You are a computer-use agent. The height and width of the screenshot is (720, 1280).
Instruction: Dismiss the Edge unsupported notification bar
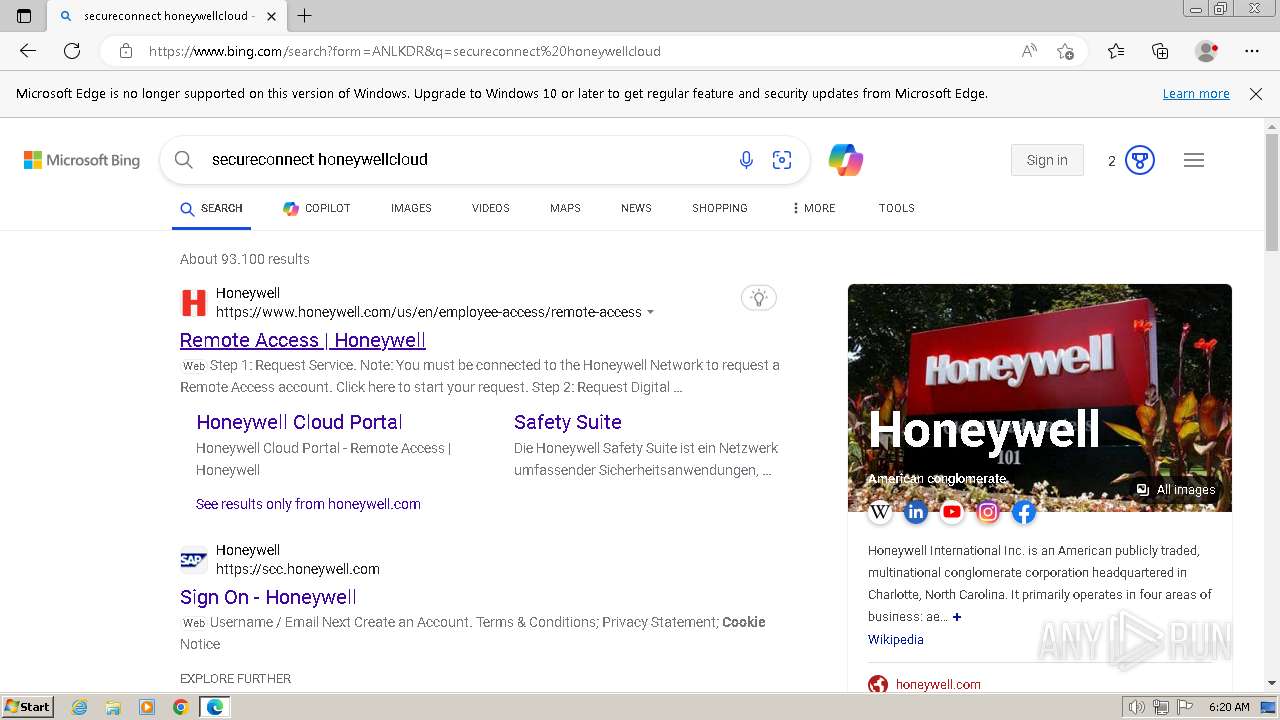click(x=1256, y=94)
